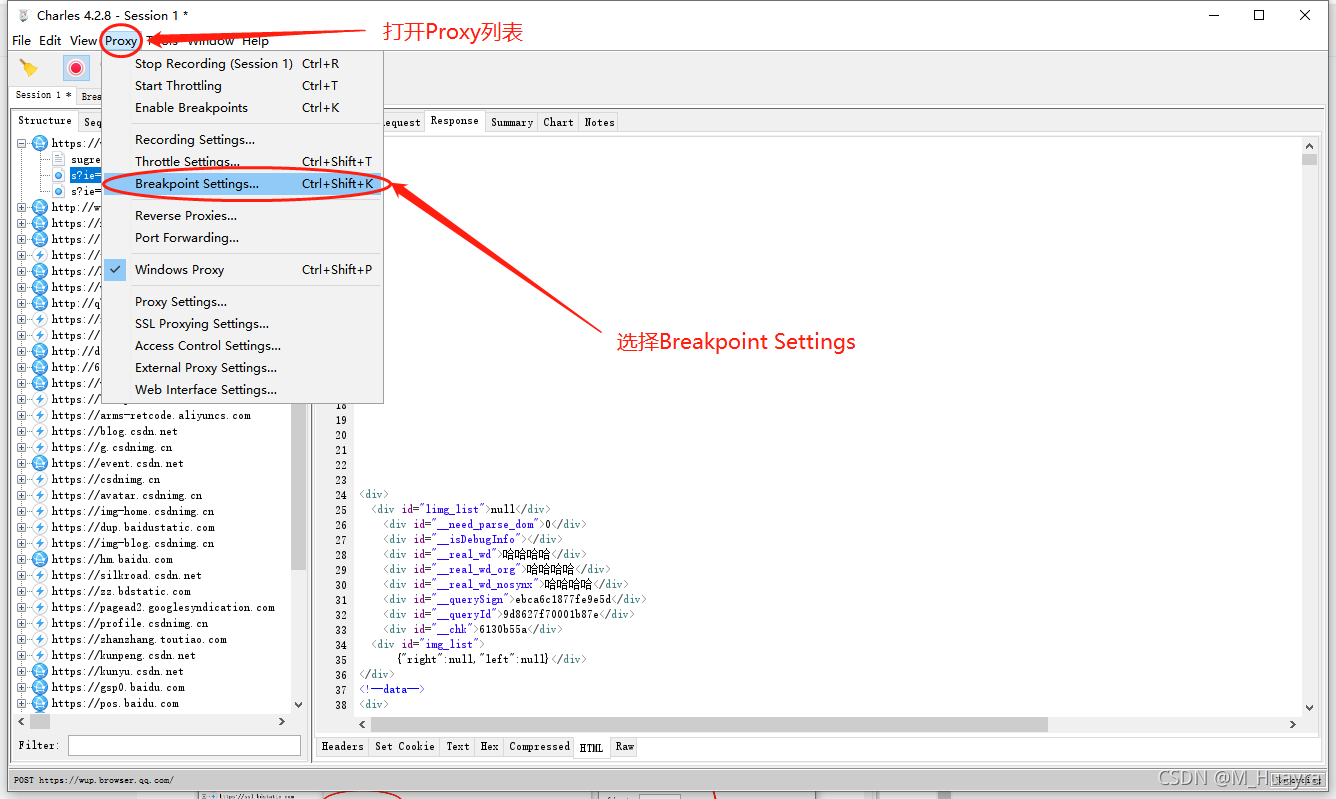
Task: Expand the https://event.csdn.net tree node
Action: coord(22,463)
